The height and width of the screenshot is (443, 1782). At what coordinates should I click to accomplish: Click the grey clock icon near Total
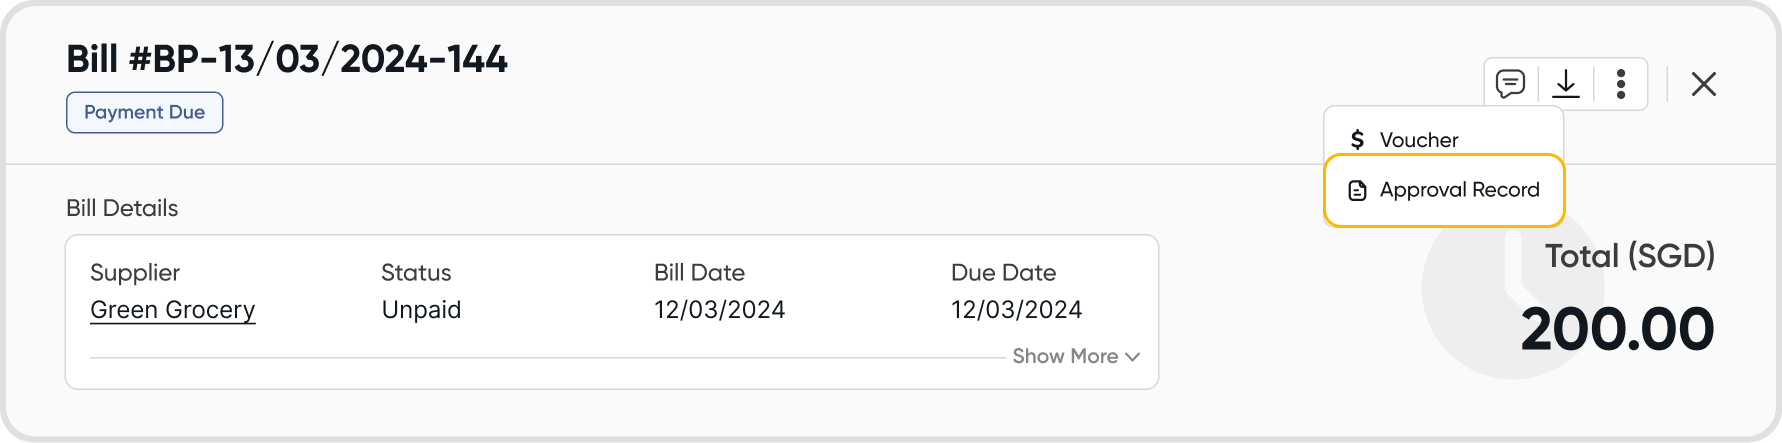(x=1480, y=300)
